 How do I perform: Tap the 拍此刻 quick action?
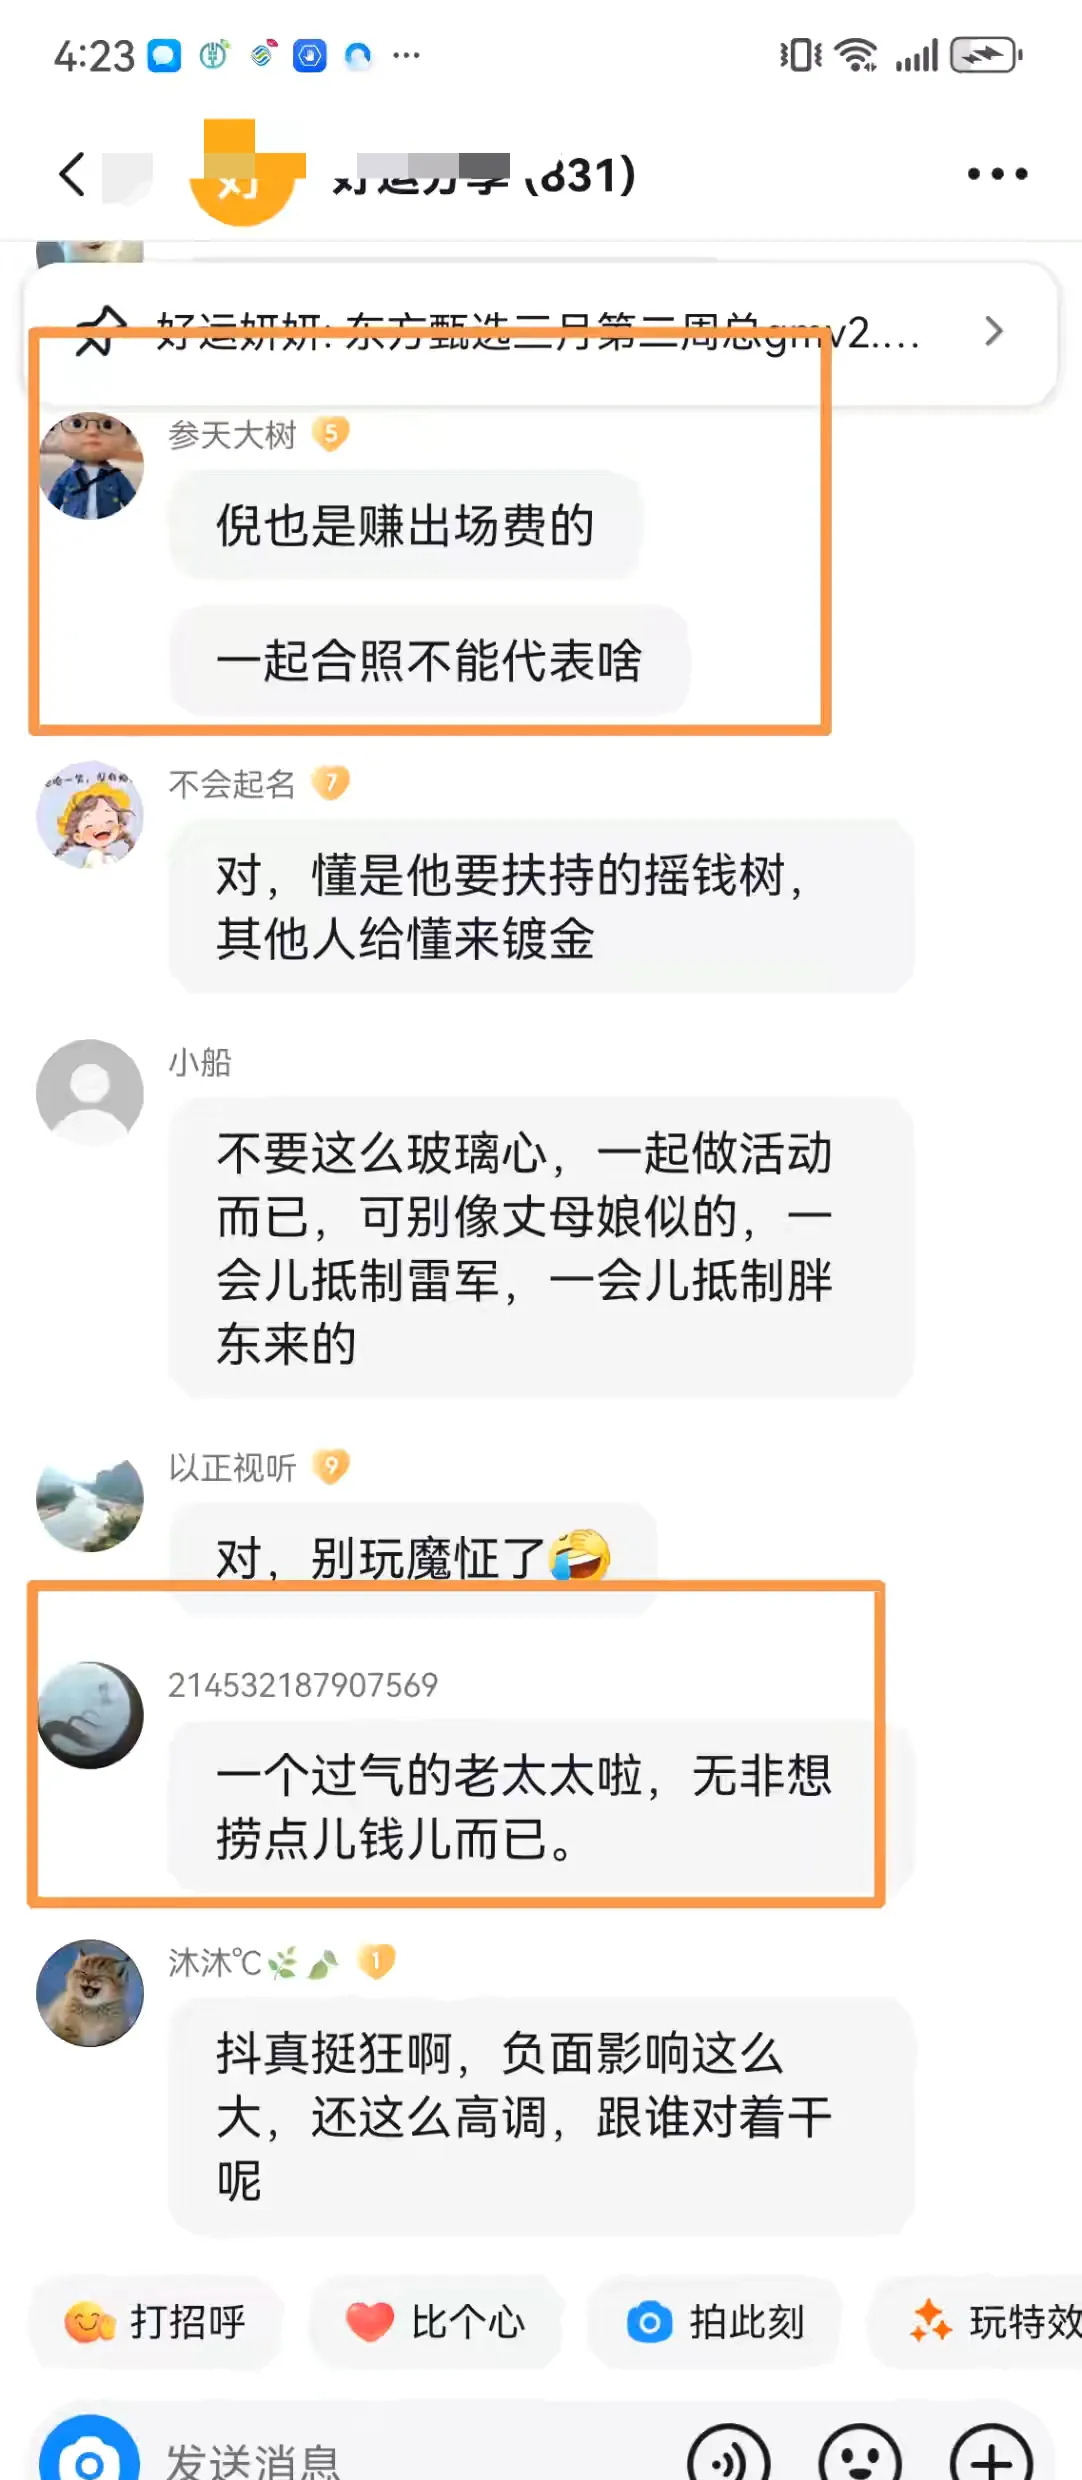tap(715, 2322)
